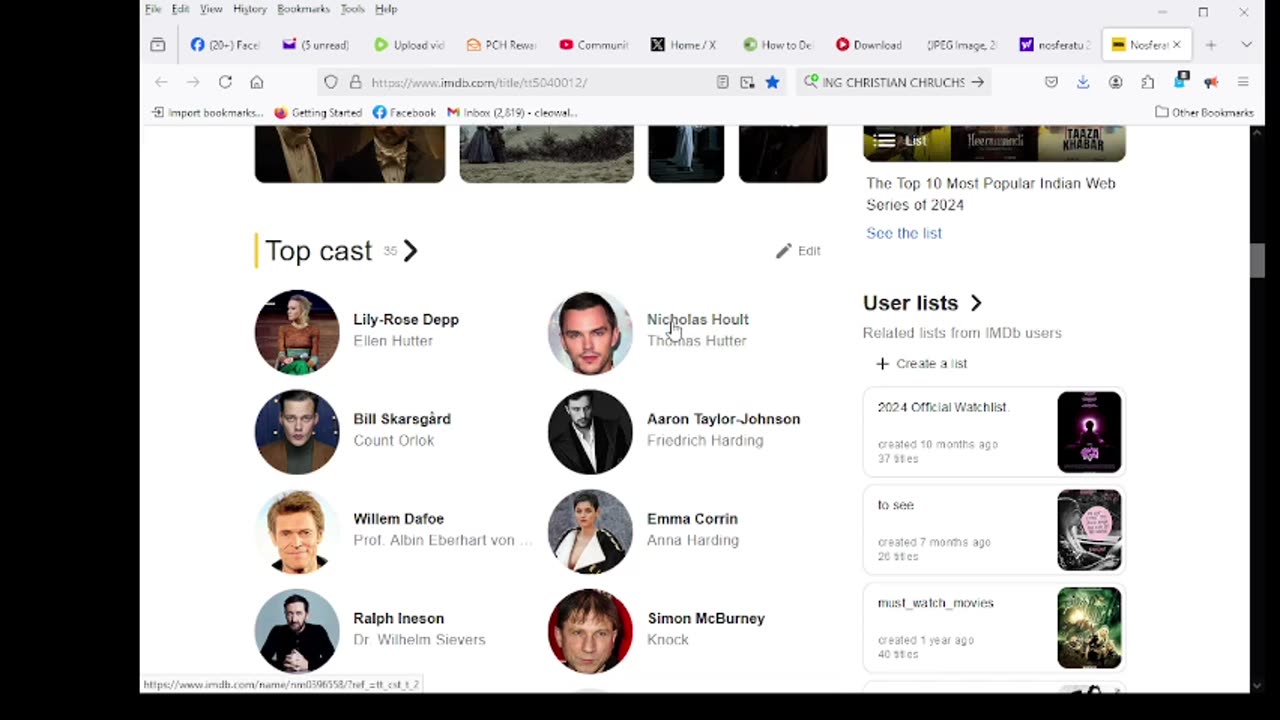The width and height of the screenshot is (1280, 720).
Task: Click the shield tracking protection icon
Action: click(331, 82)
